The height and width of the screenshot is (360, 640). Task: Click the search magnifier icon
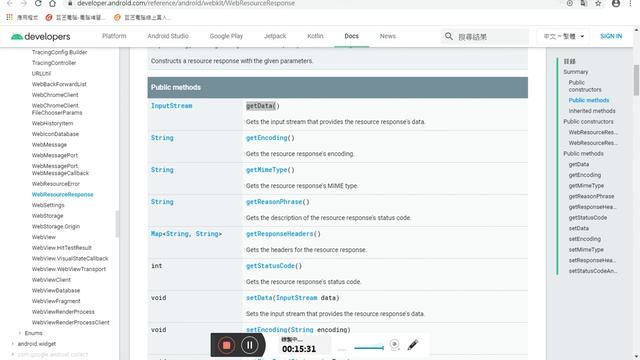449,36
